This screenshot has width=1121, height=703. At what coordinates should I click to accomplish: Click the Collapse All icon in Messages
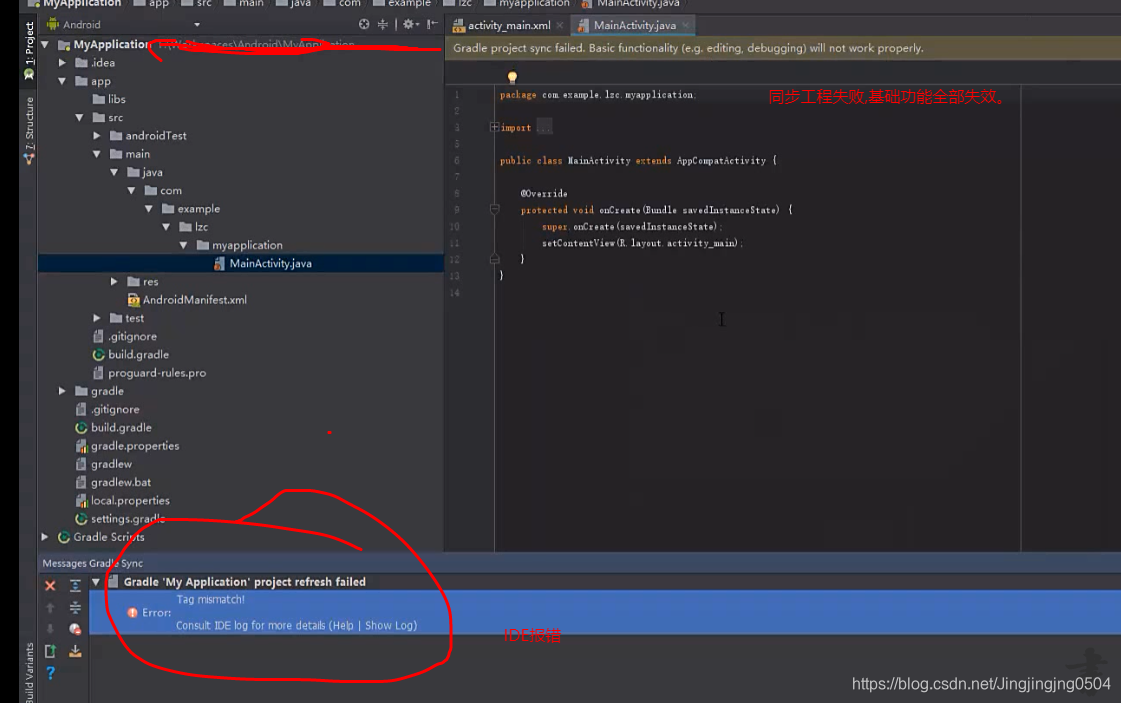tap(75, 608)
